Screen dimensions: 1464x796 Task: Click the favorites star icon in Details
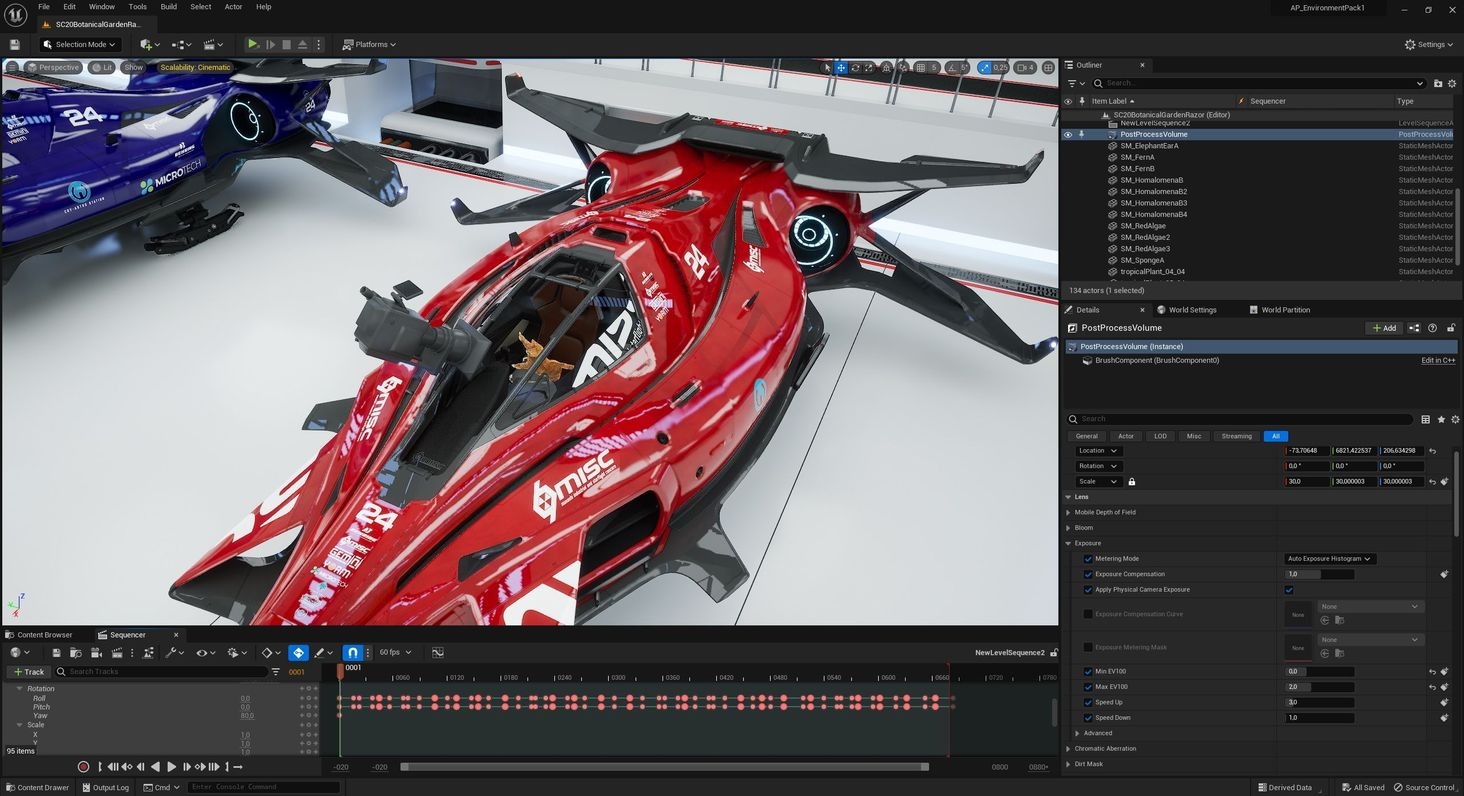[1441, 419]
